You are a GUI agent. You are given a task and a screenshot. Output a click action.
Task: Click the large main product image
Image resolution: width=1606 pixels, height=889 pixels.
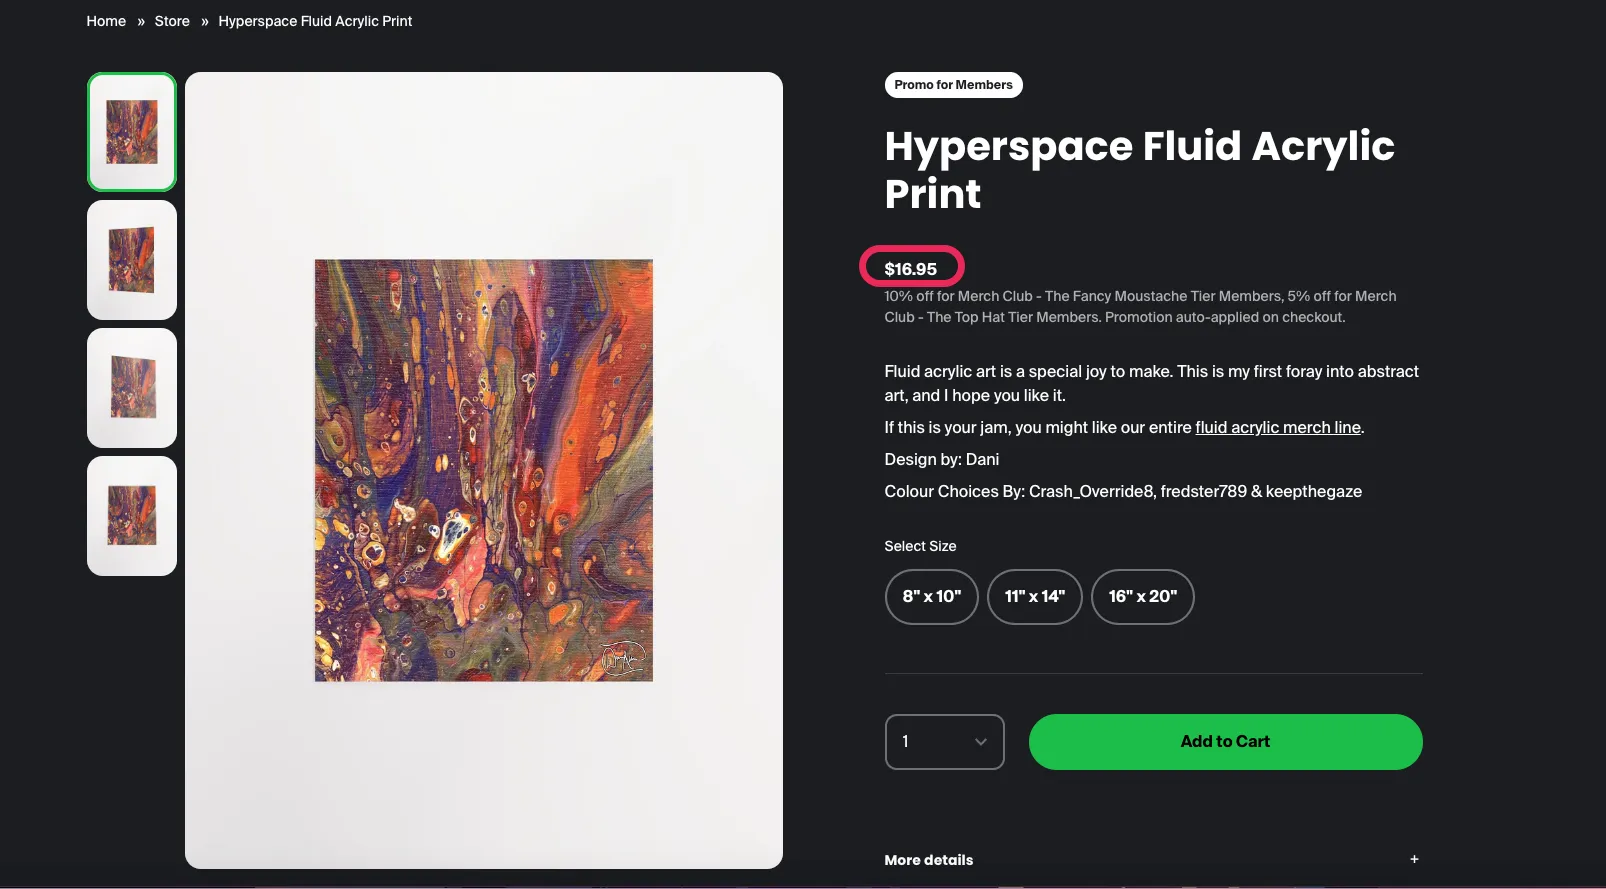click(484, 470)
